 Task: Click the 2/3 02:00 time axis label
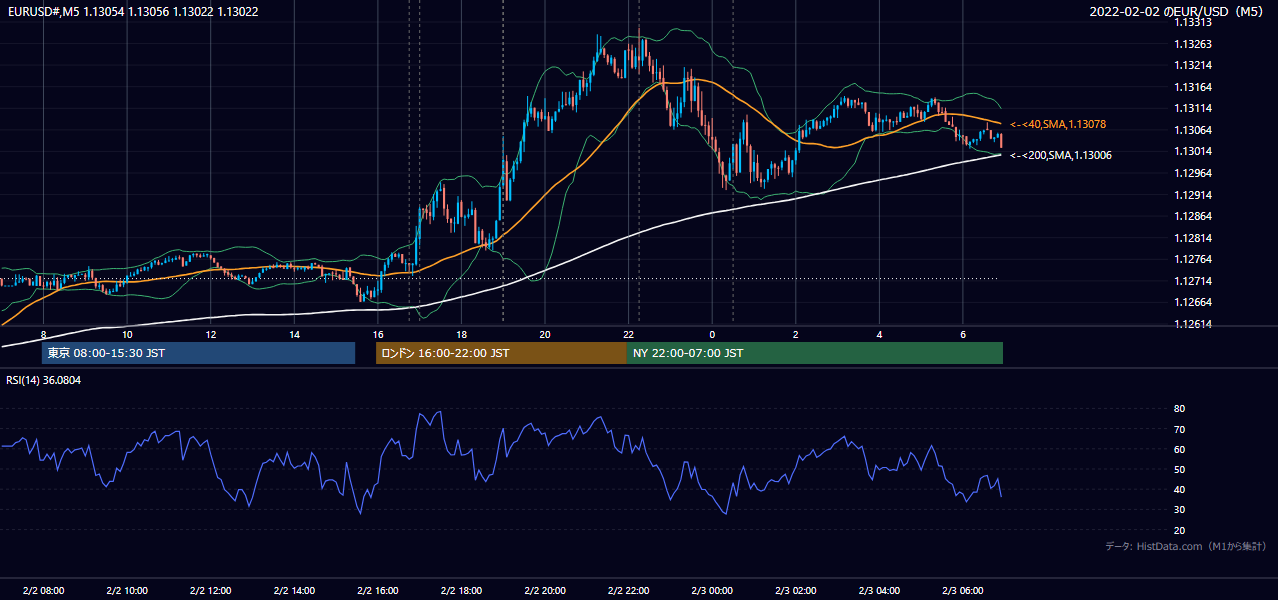796,590
